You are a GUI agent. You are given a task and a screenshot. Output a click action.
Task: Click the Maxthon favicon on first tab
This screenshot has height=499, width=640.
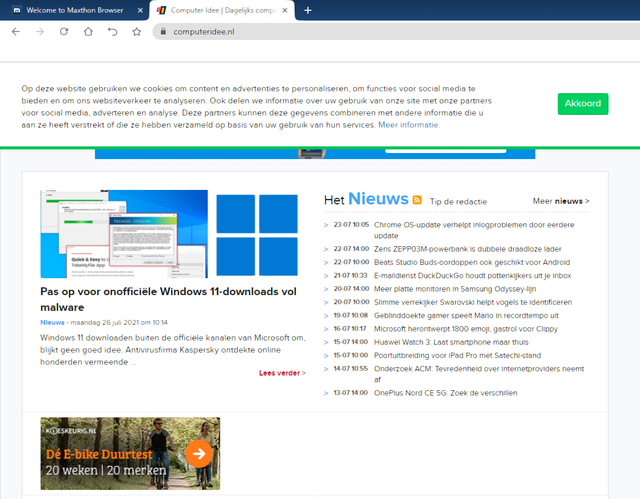pos(17,10)
